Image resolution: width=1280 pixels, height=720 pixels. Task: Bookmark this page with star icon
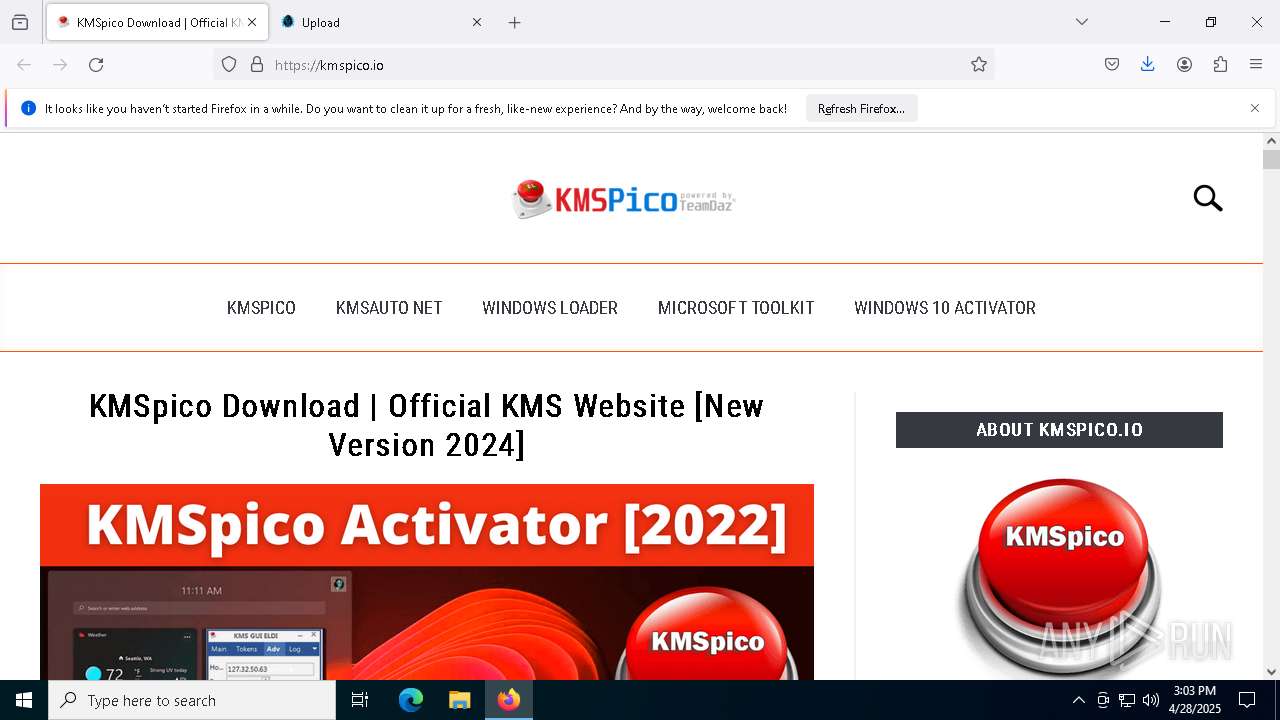[979, 64]
